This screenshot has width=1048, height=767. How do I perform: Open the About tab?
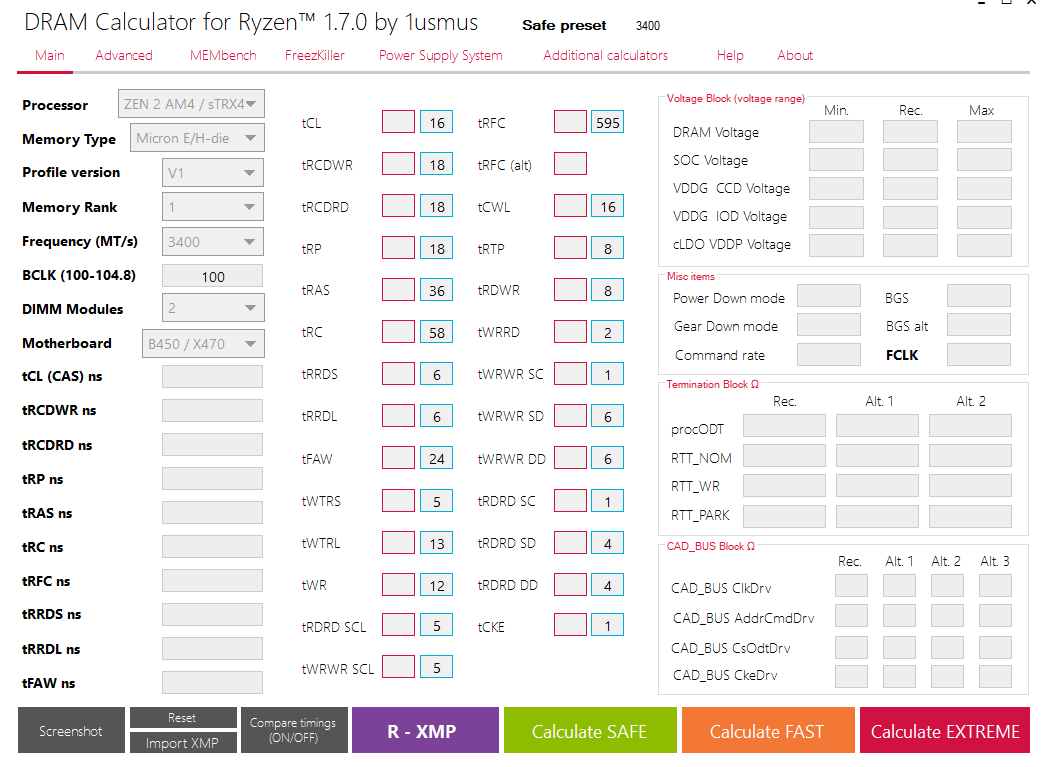tap(795, 55)
